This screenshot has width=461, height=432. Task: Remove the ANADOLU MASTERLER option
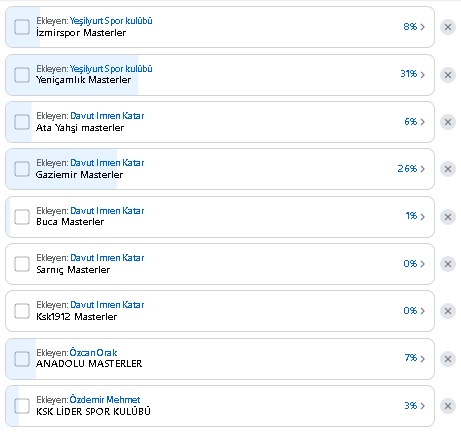pos(448,359)
